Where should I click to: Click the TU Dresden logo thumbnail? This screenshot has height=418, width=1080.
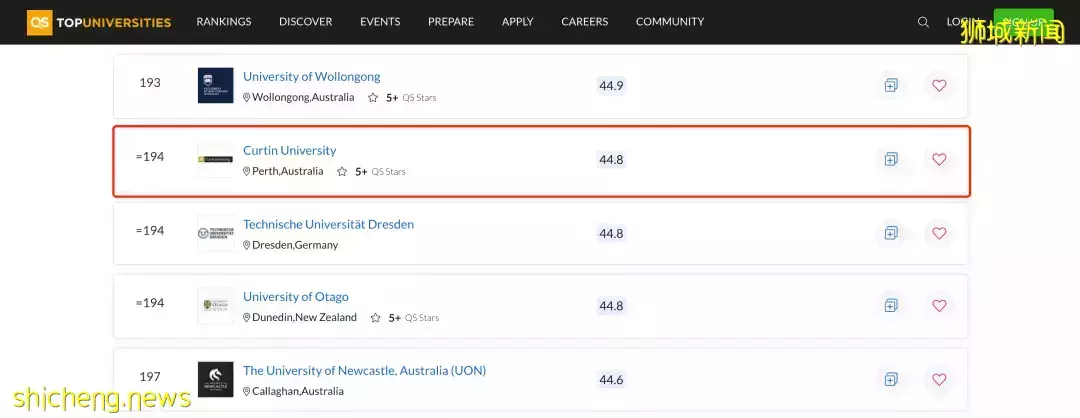[x=216, y=233]
